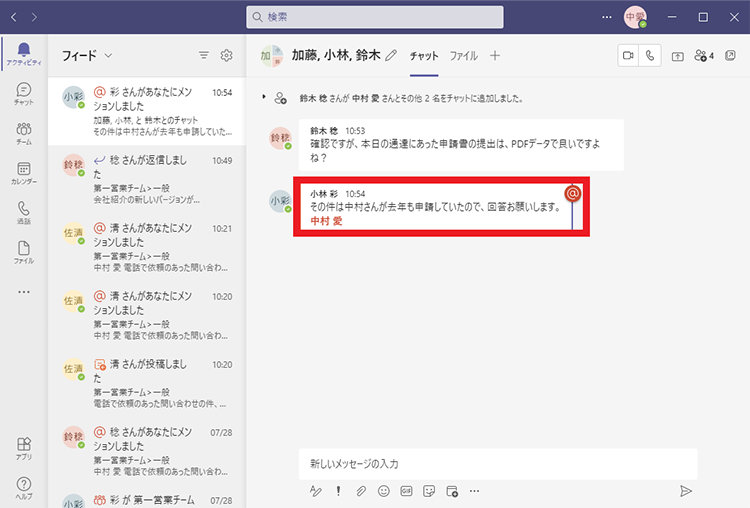Send the message with arrow icon
The image size is (750, 508).
pos(685,491)
